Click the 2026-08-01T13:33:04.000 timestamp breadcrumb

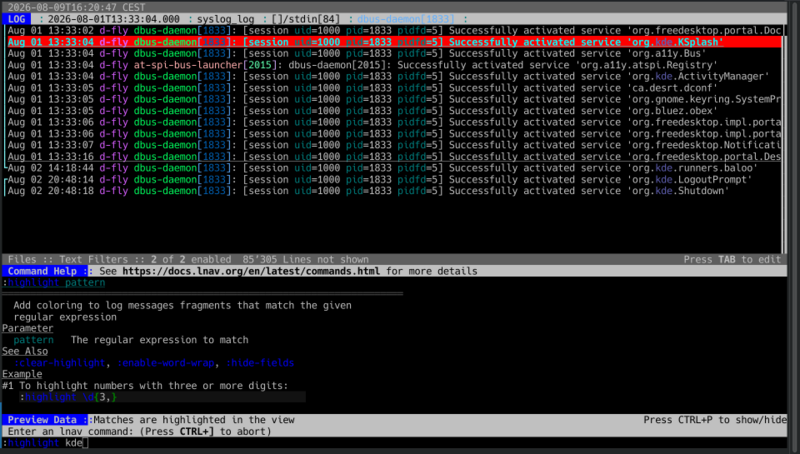[x=113, y=19]
